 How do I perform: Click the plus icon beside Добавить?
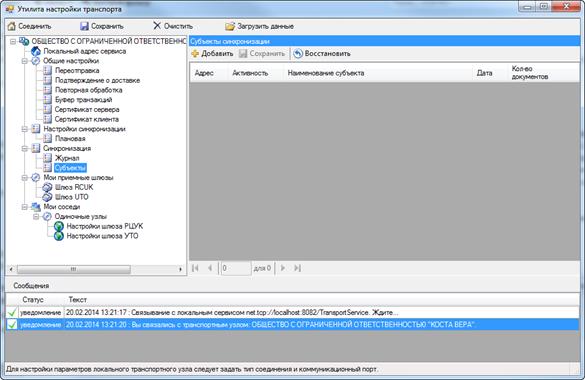(x=195, y=54)
